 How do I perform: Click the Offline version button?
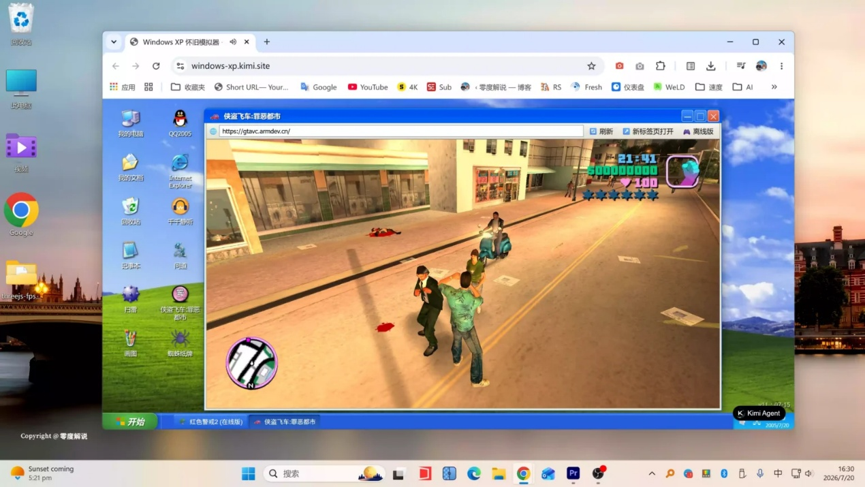(698, 131)
